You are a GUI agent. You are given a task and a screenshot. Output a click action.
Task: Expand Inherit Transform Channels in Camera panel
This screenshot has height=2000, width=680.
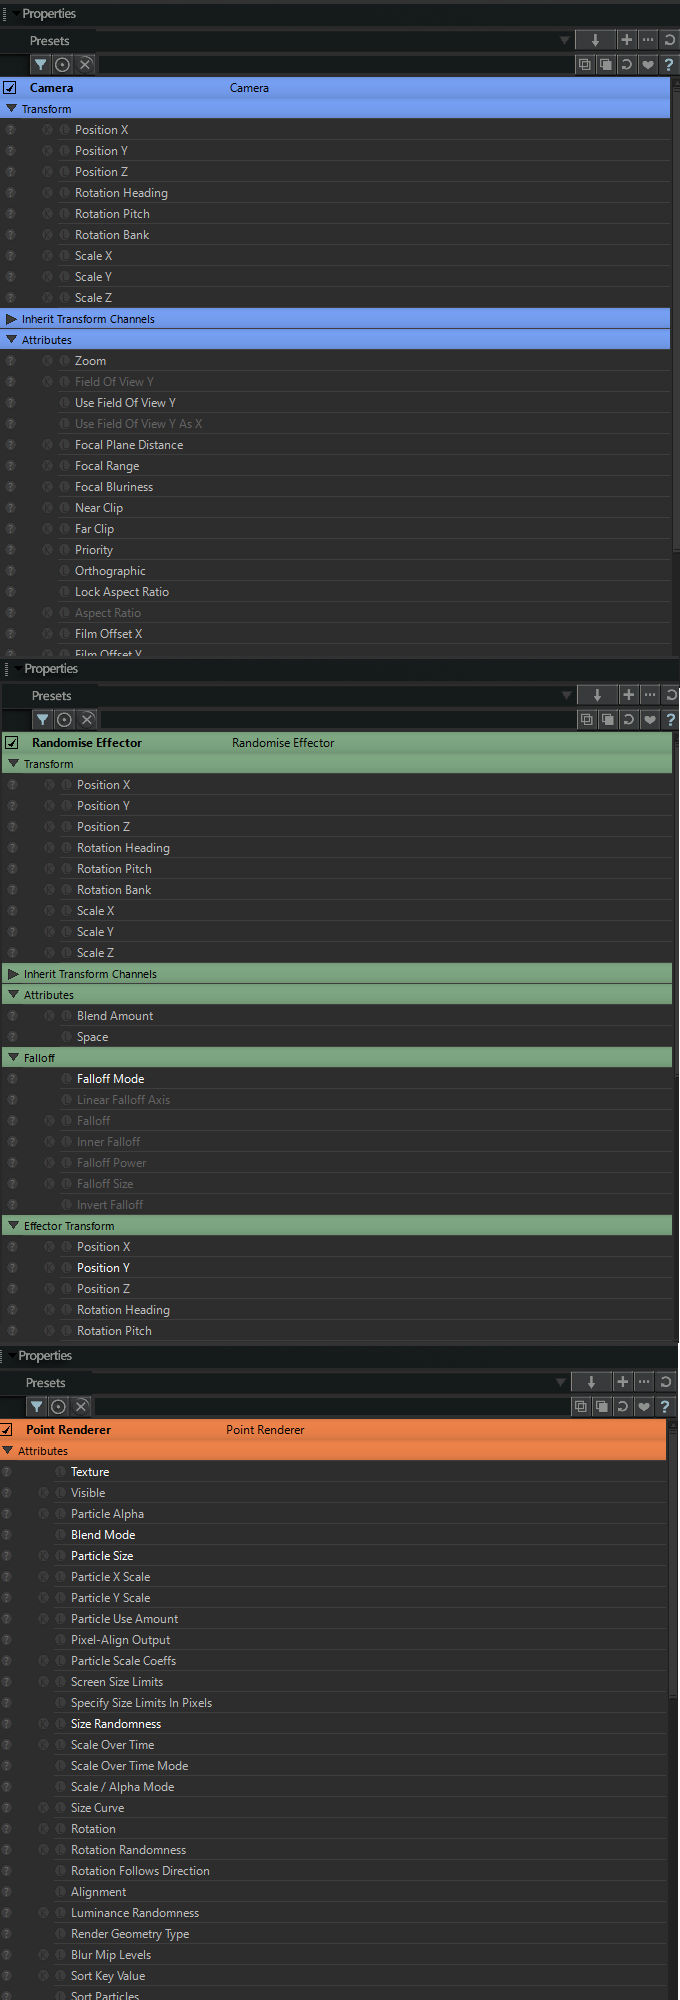12,319
